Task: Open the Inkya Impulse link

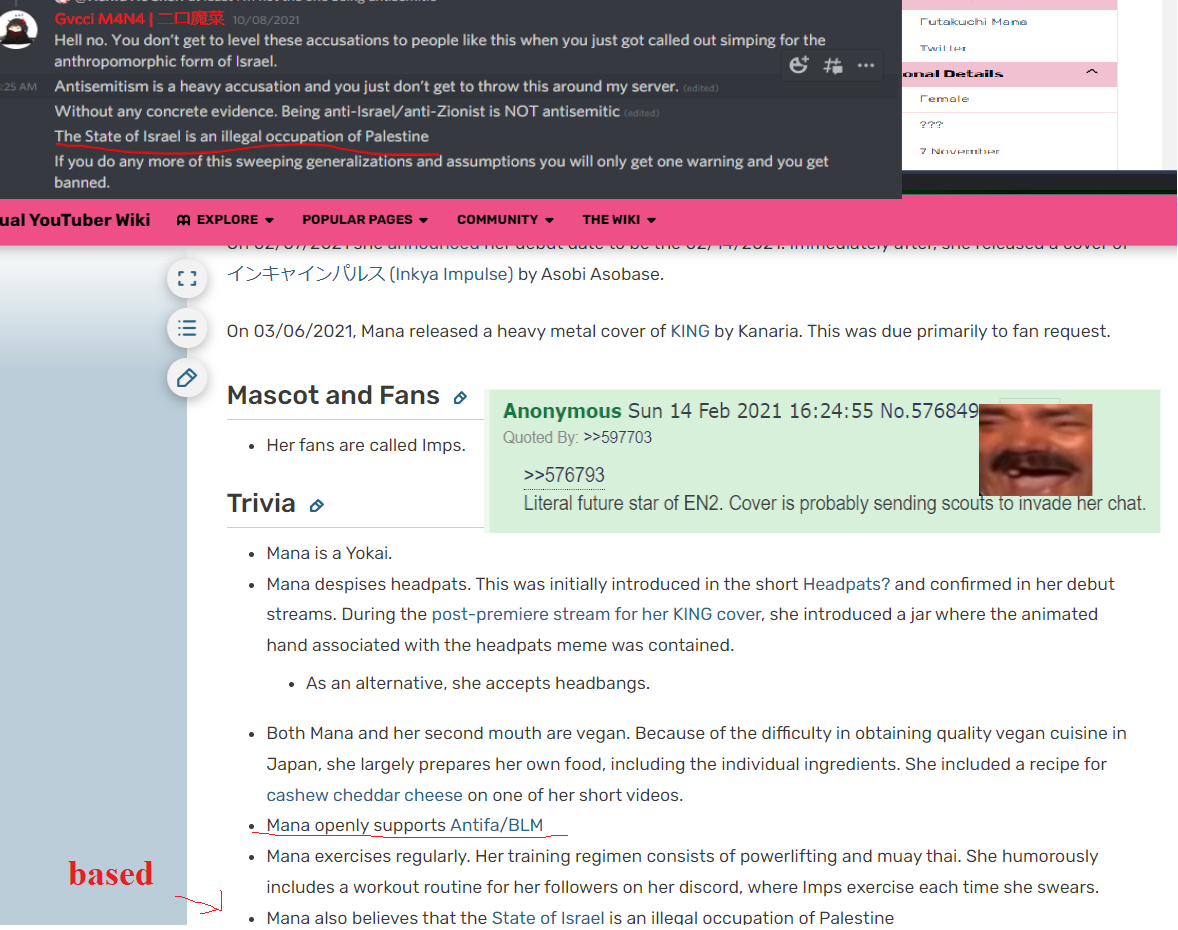Action: pyautogui.click(x=370, y=273)
